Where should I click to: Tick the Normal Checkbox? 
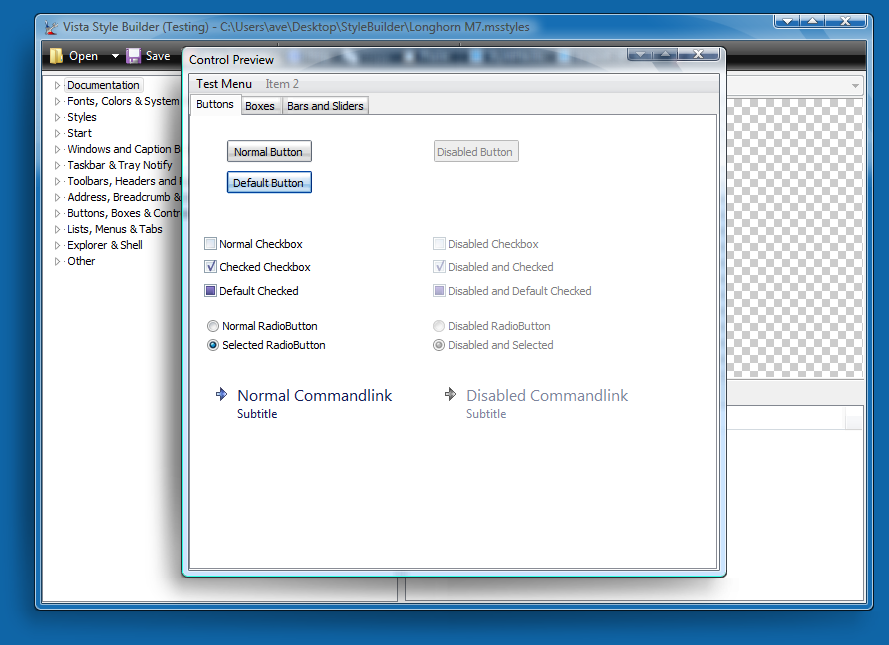pos(210,244)
